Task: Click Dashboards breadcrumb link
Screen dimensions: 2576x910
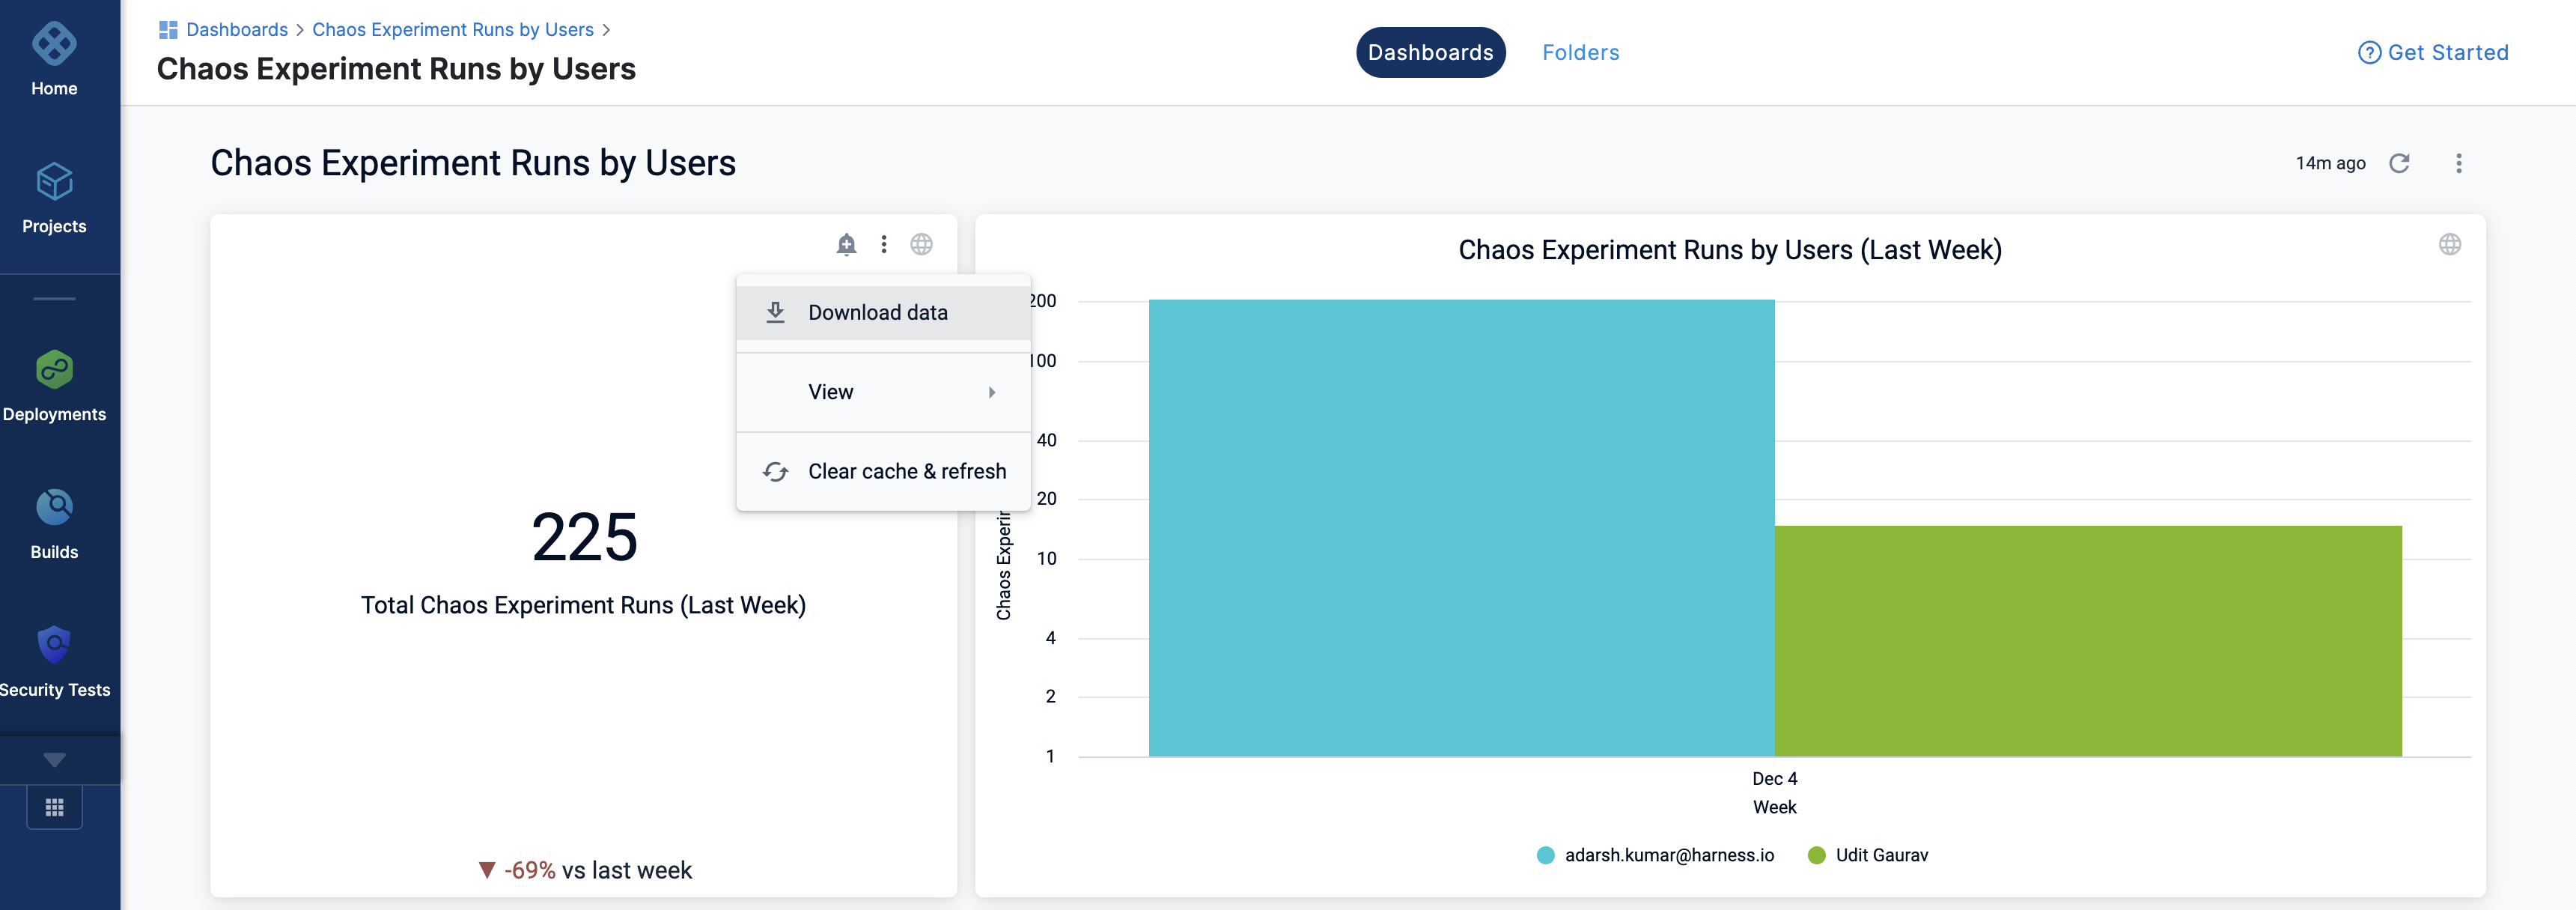Action: click(x=236, y=29)
